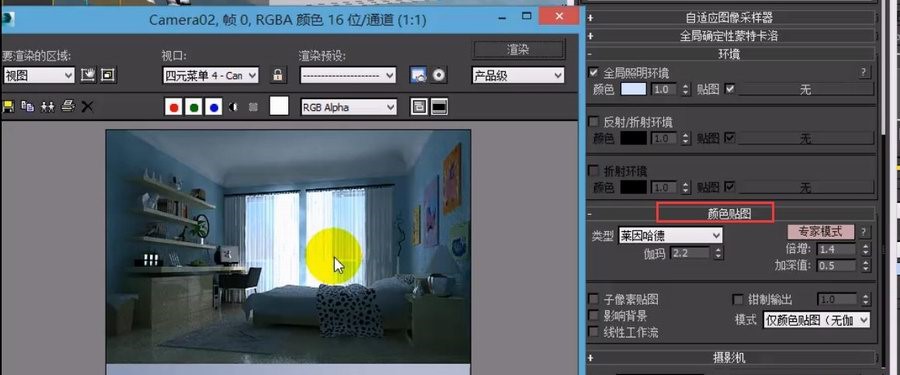
Task: Open the render setup dialog icon
Action: tap(418, 75)
